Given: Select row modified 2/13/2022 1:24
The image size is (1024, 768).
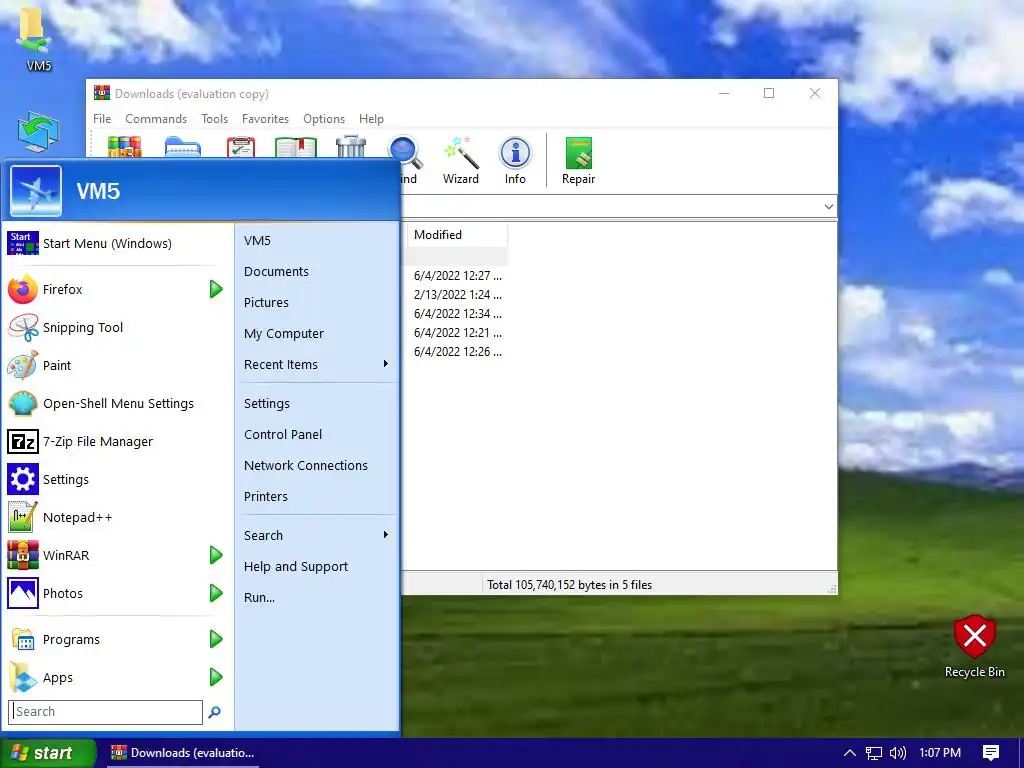Looking at the screenshot, I should point(458,295).
